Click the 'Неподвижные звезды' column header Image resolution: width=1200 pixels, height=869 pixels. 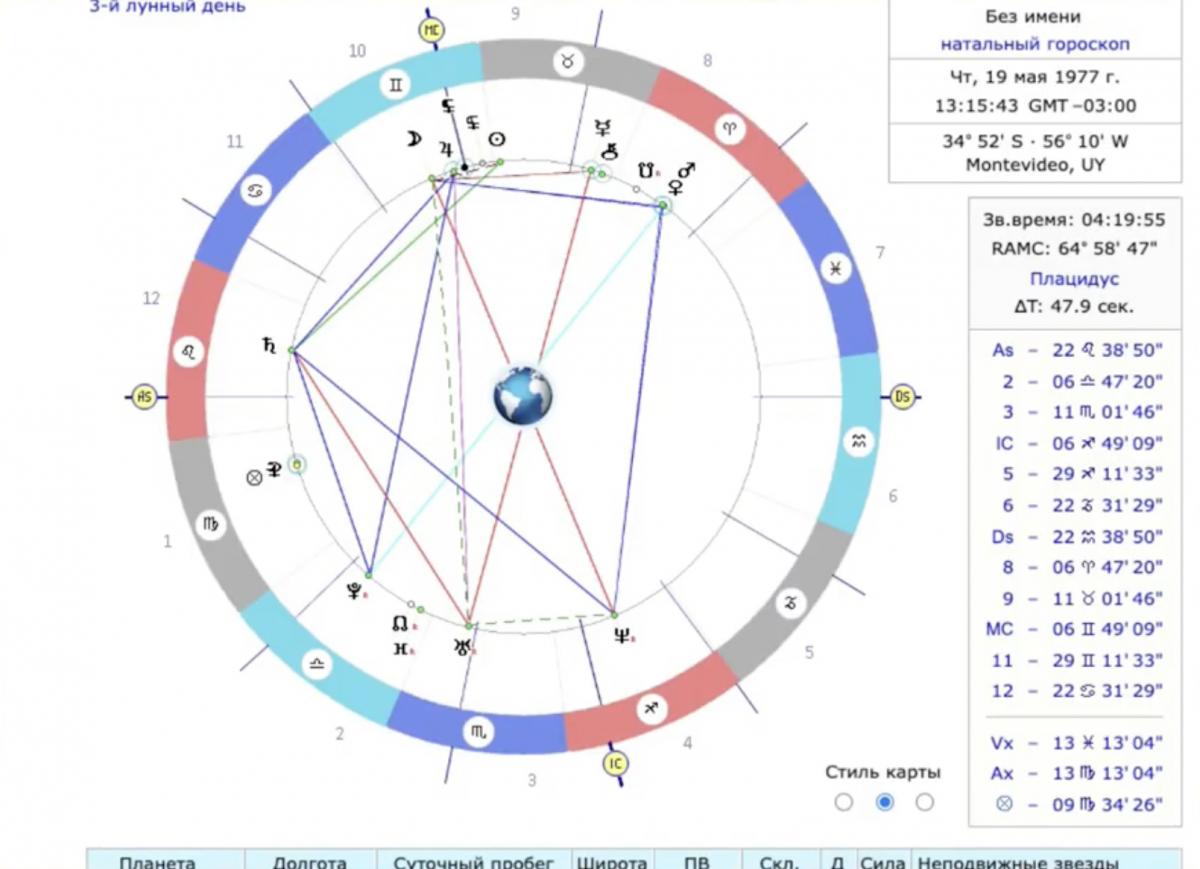1018,863
